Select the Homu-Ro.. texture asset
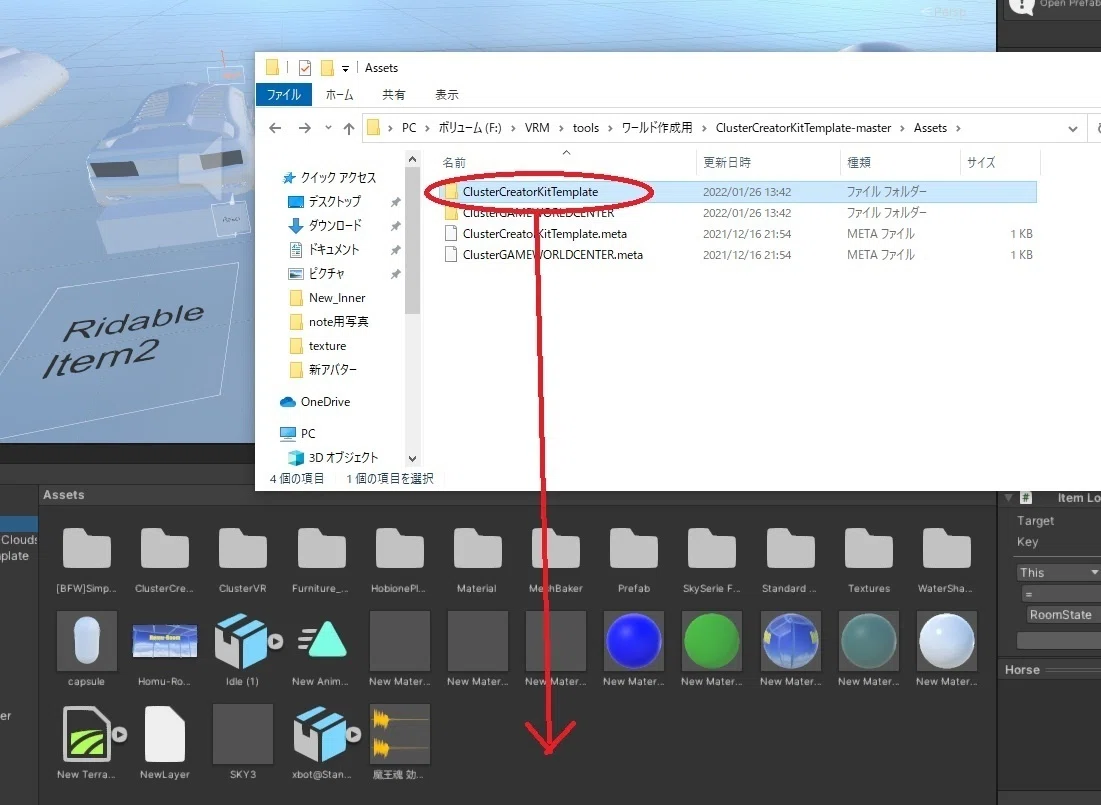The height and width of the screenshot is (805, 1101). [x=164, y=650]
